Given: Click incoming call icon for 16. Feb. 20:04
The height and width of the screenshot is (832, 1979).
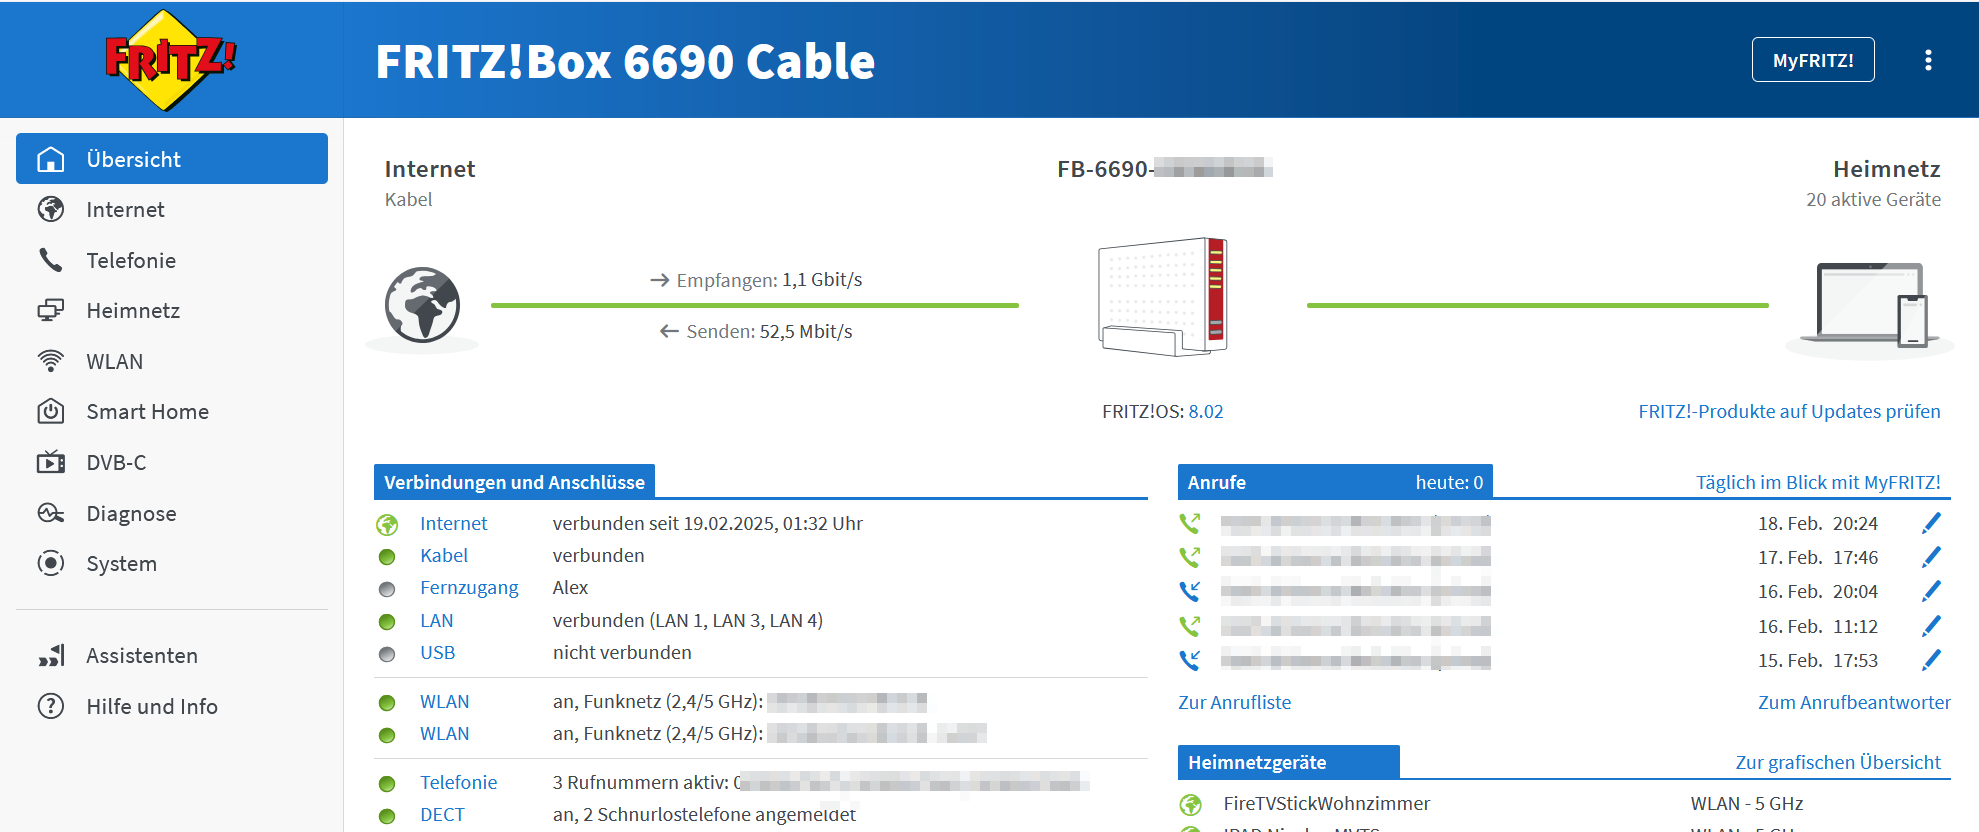Looking at the screenshot, I should tap(1189, 591).
